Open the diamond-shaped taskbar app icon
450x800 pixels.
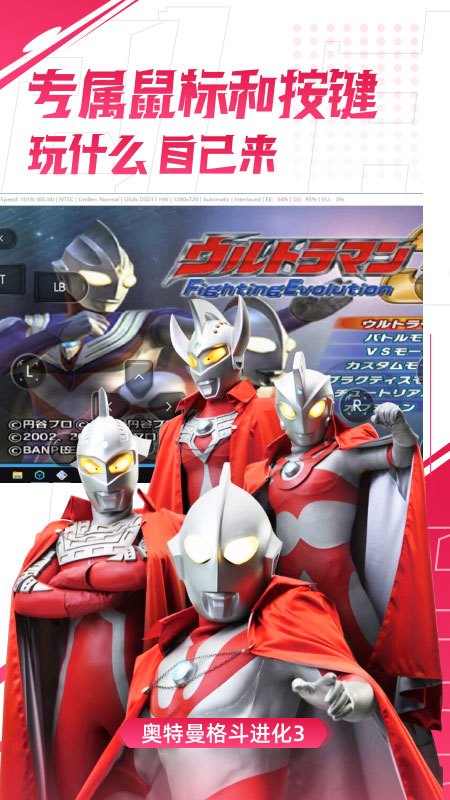coord(62,475)
